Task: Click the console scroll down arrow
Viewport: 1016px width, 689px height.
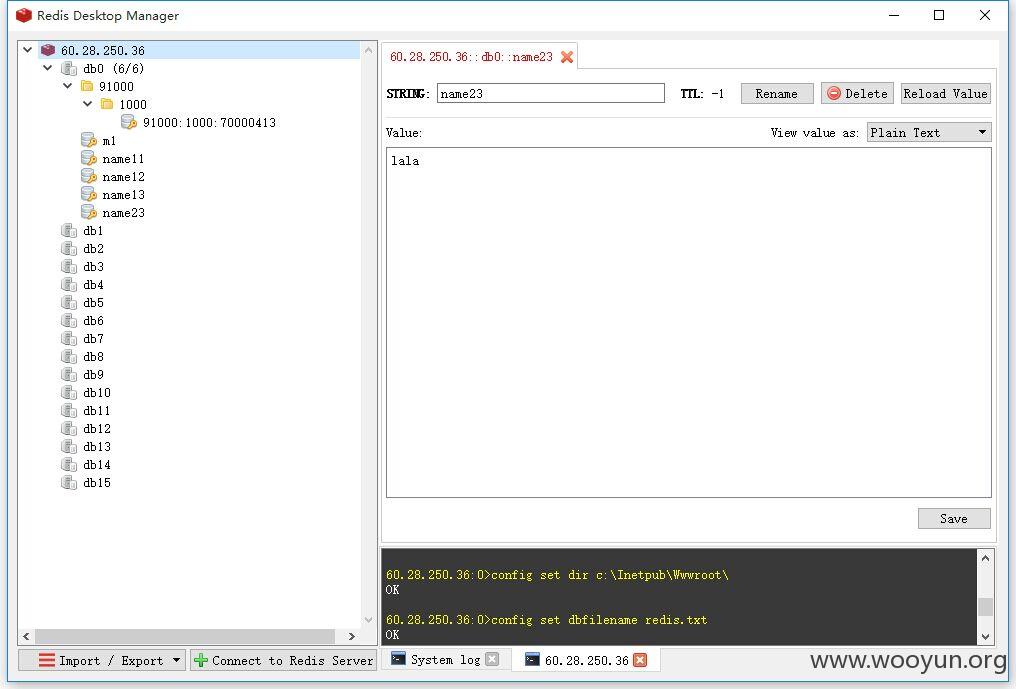Action: [x=986, y=636]
